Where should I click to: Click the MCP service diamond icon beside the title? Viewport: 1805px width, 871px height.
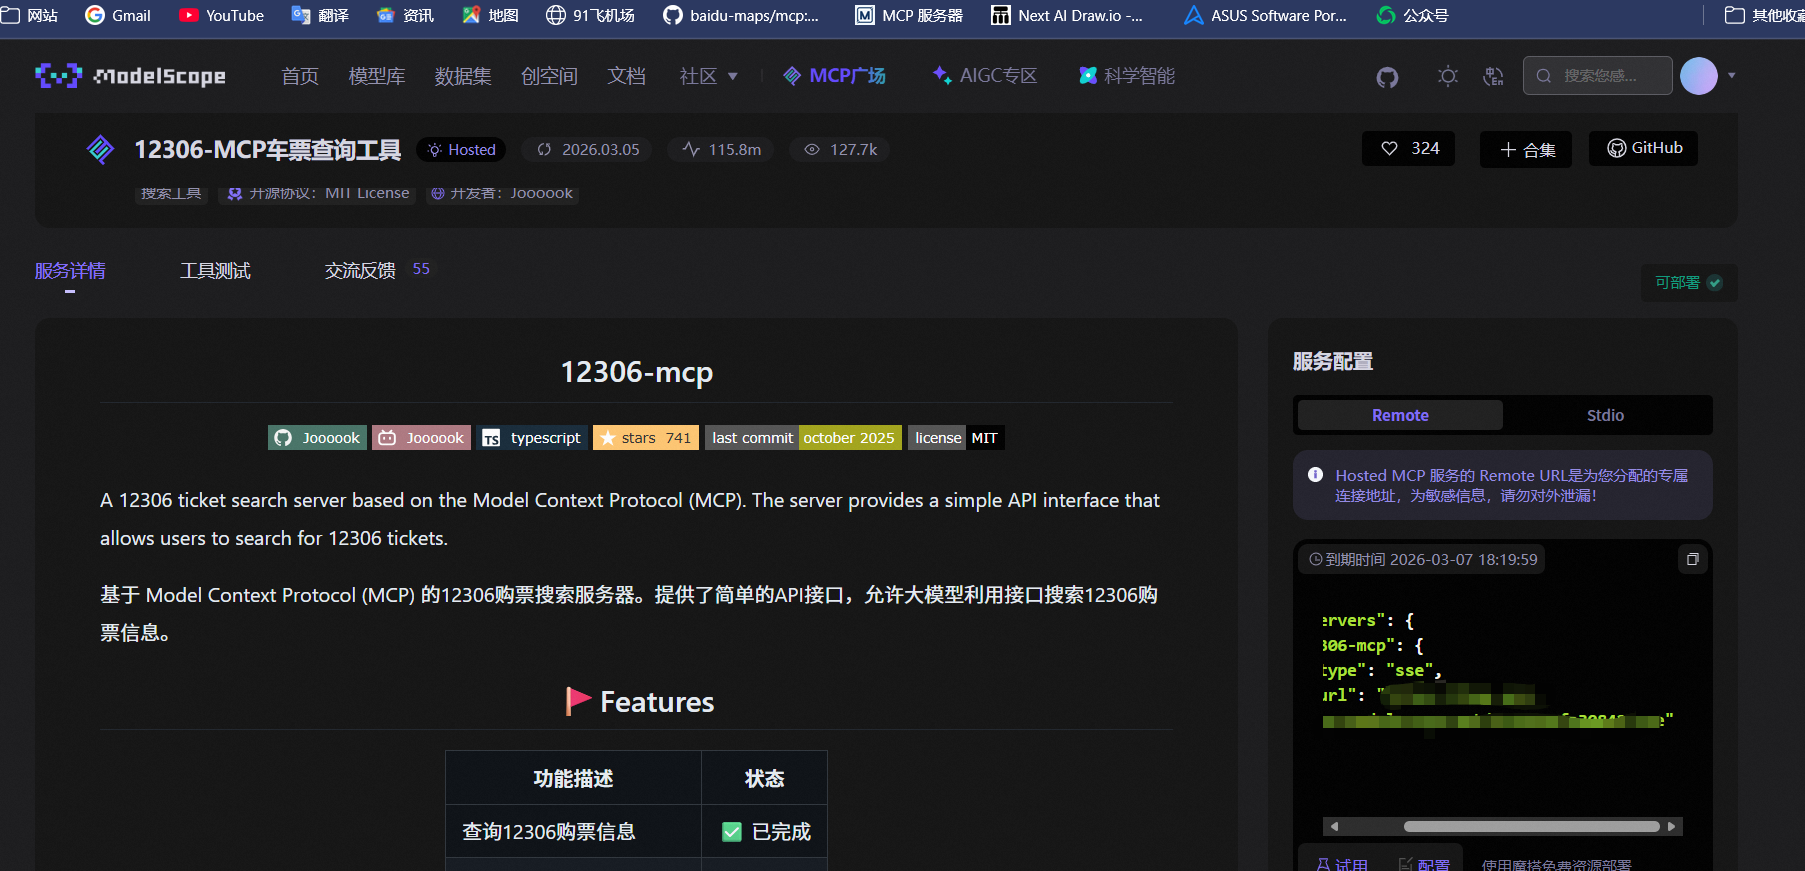tap(100, 149)
